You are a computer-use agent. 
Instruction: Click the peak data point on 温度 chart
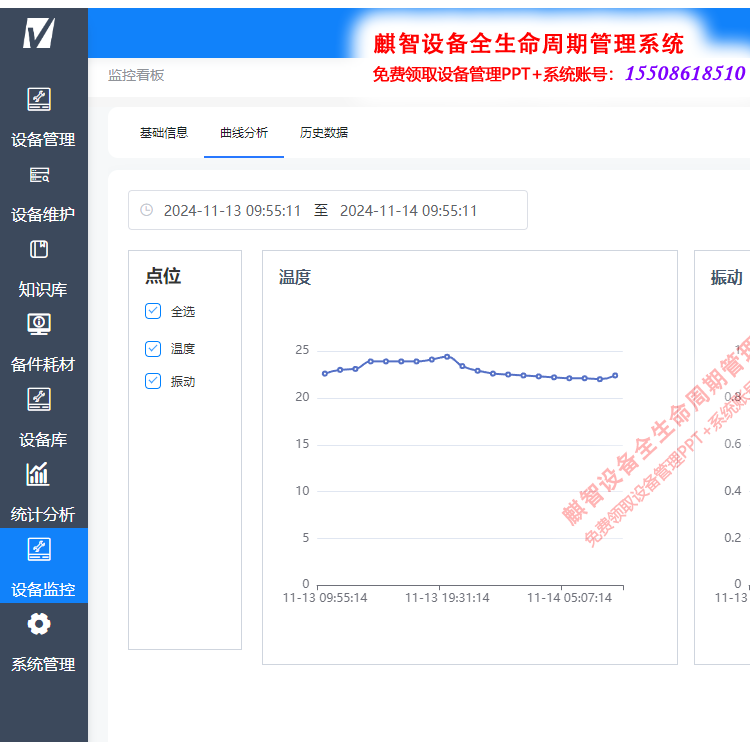(447, 356)
